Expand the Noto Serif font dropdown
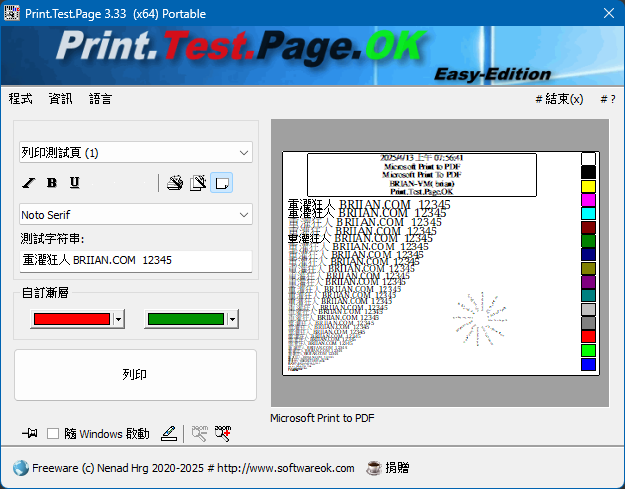The height and width of the screenshot is (489, 625). tap(135, 215)
